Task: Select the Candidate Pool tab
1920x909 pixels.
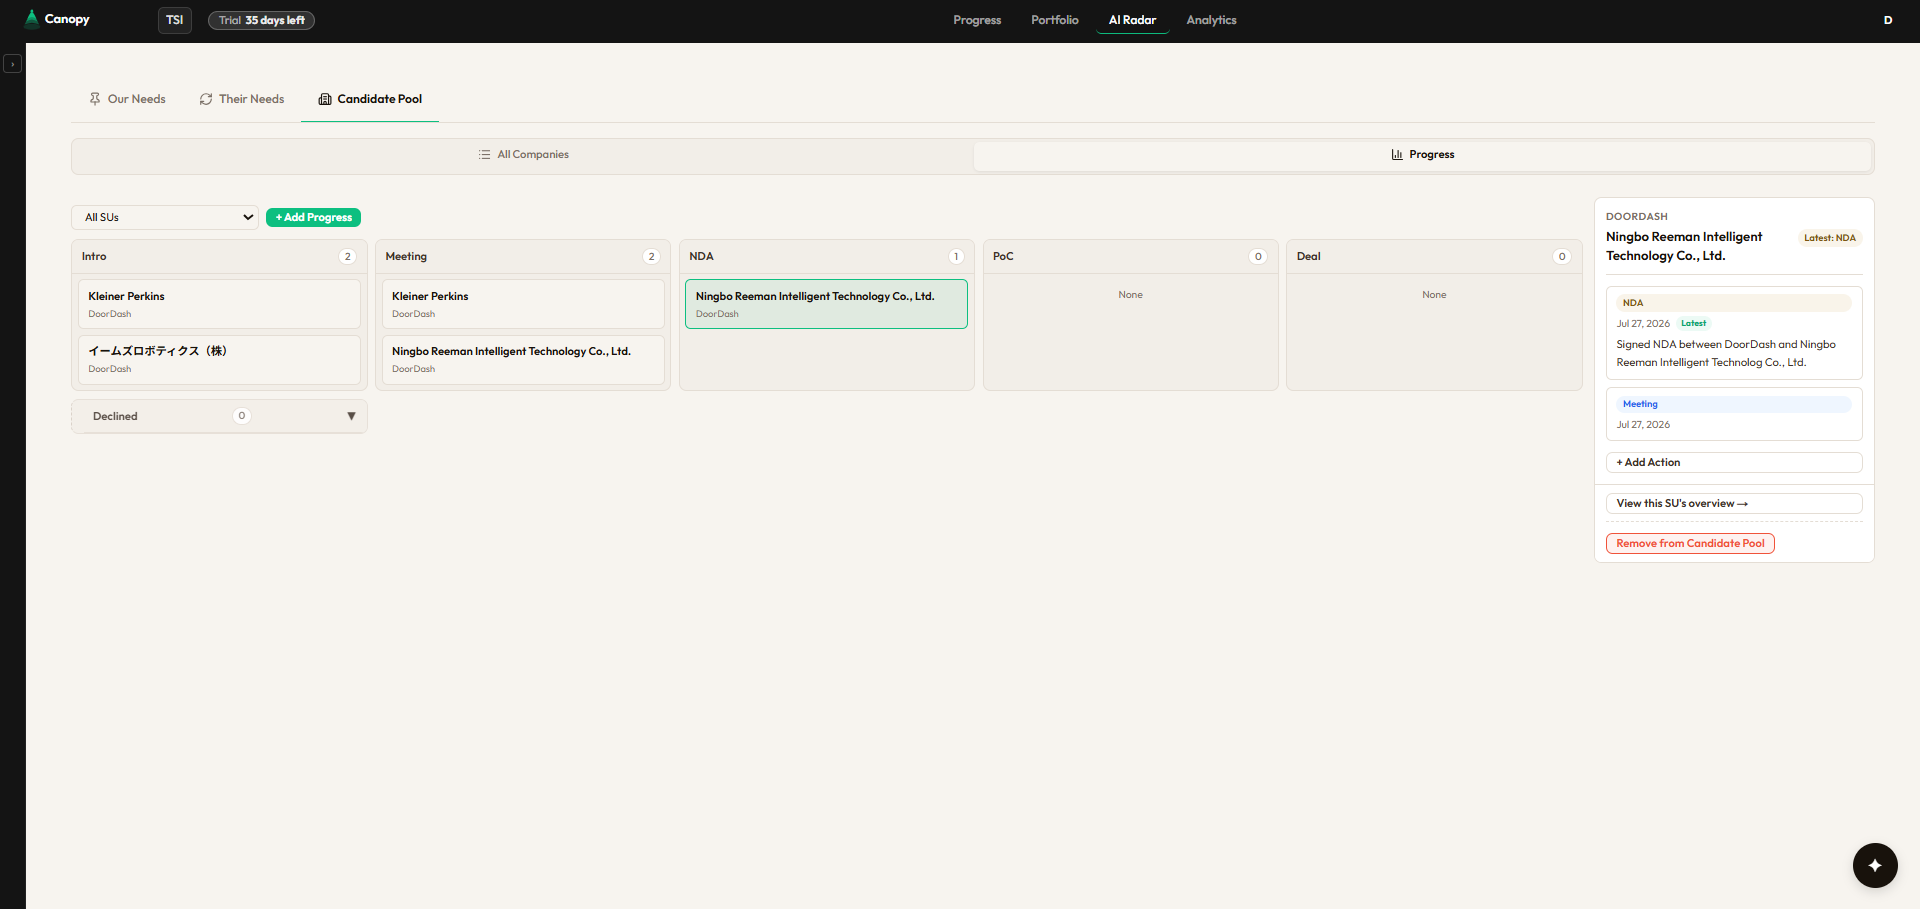Action: [370, 99]
